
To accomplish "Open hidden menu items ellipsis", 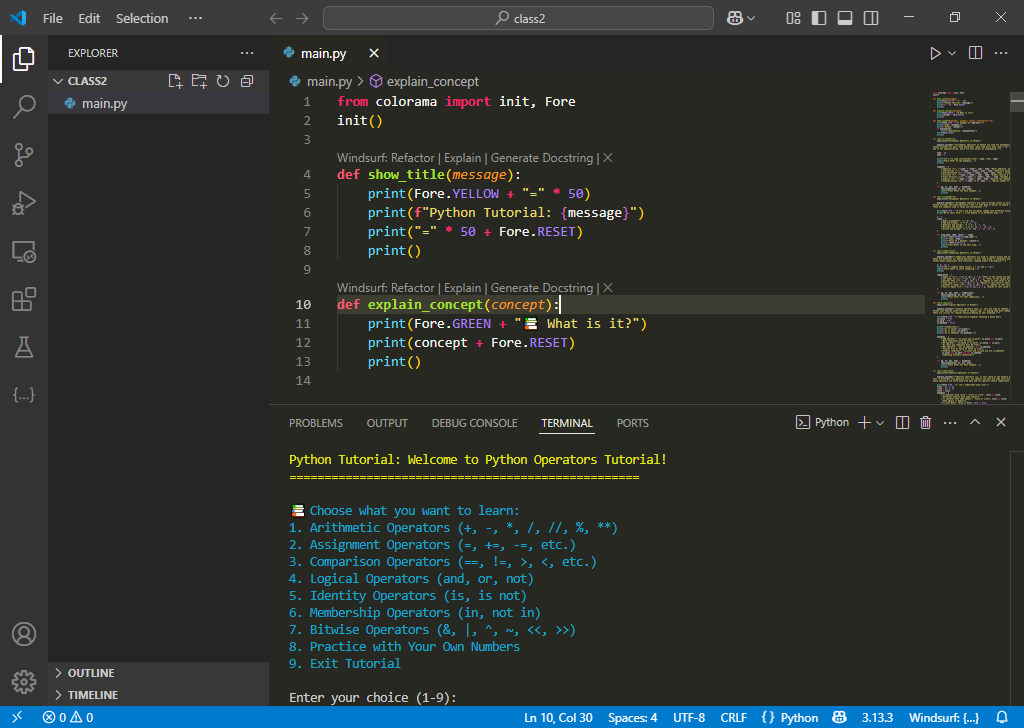I will coord(195,18).
